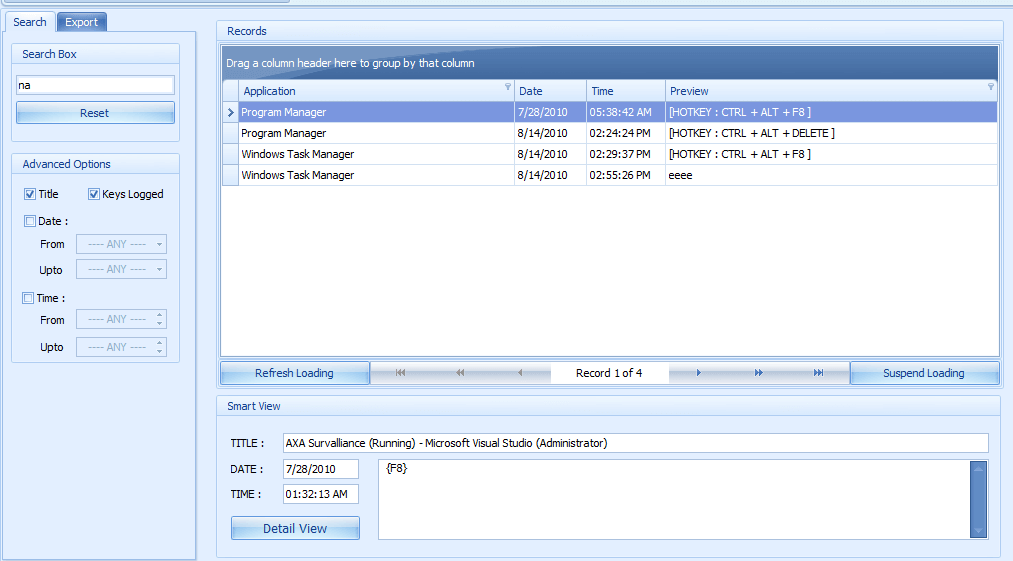This screenshot has width=1013, height=561.
Task: Jump forward one page of records
Action: point(758,373)
